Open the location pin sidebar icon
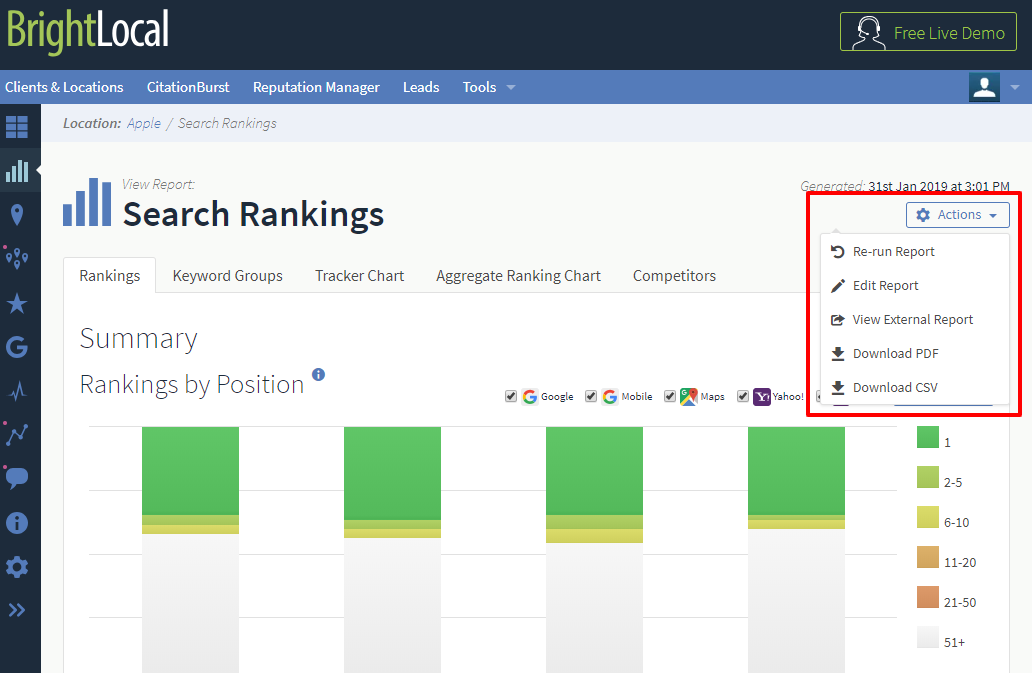 (x=17, y=214)
